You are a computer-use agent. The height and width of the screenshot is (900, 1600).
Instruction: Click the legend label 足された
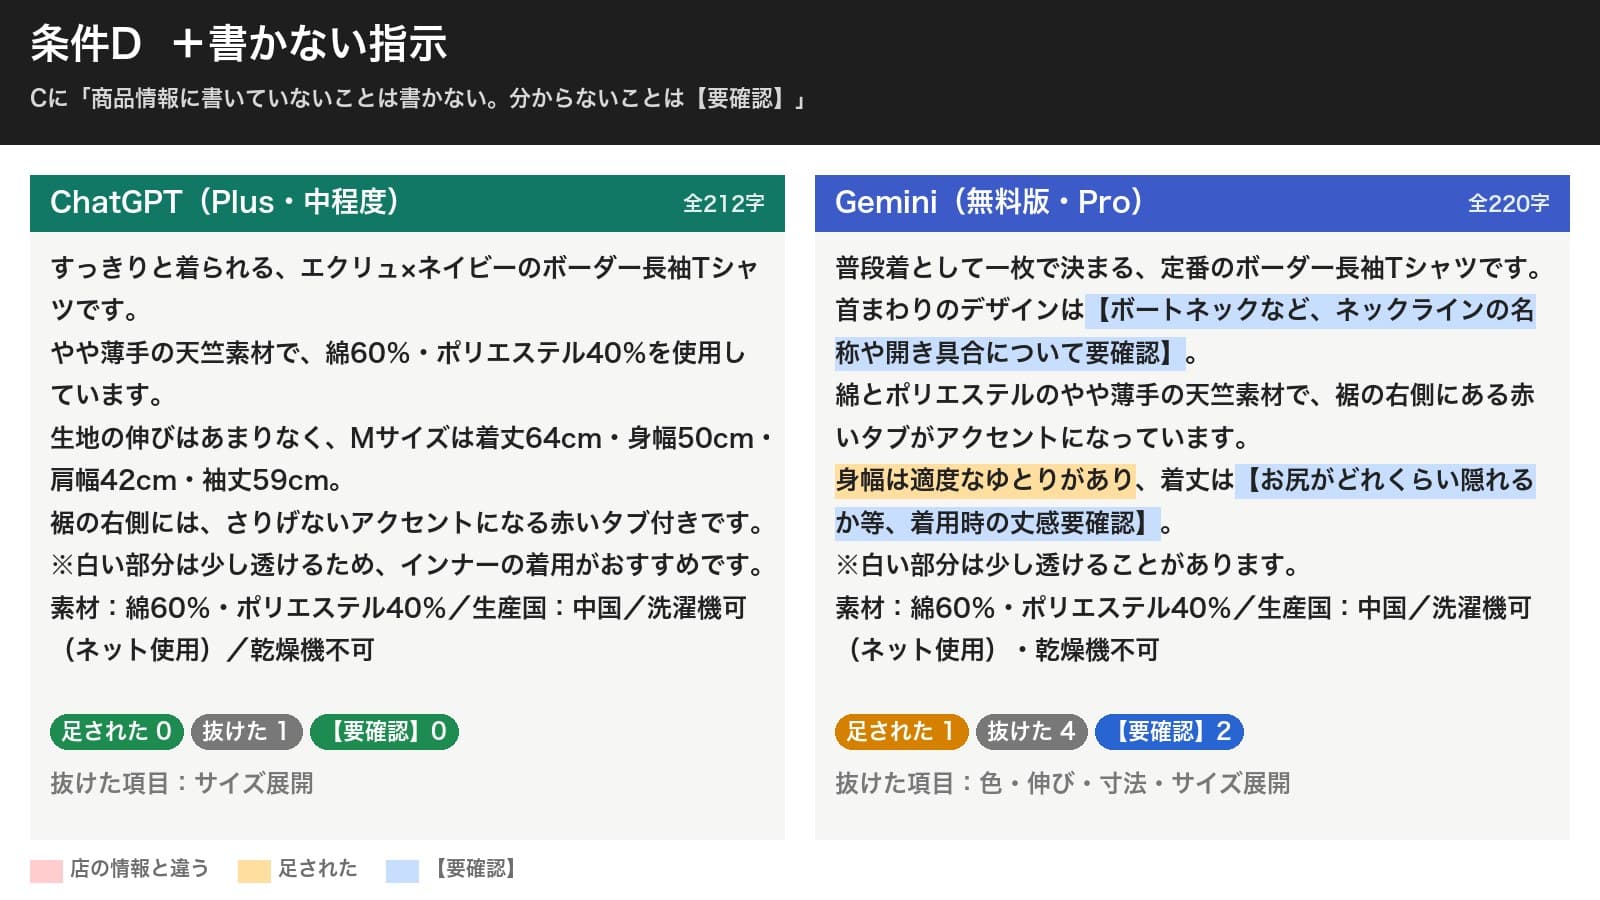point(317,869)
